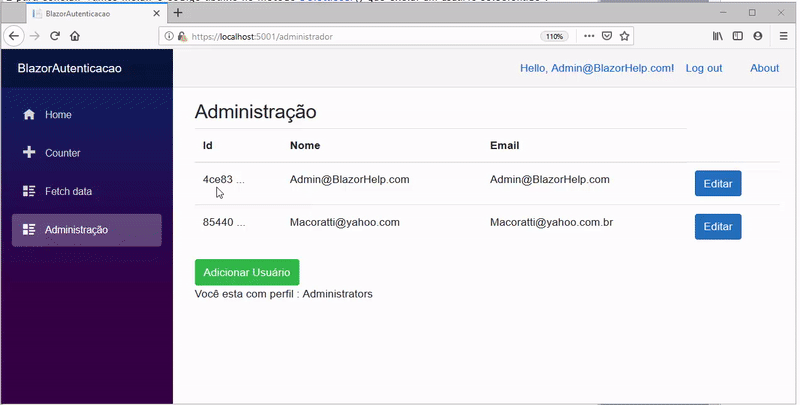
Task: Click the Log out link
Action: click(x=704, y=68)
